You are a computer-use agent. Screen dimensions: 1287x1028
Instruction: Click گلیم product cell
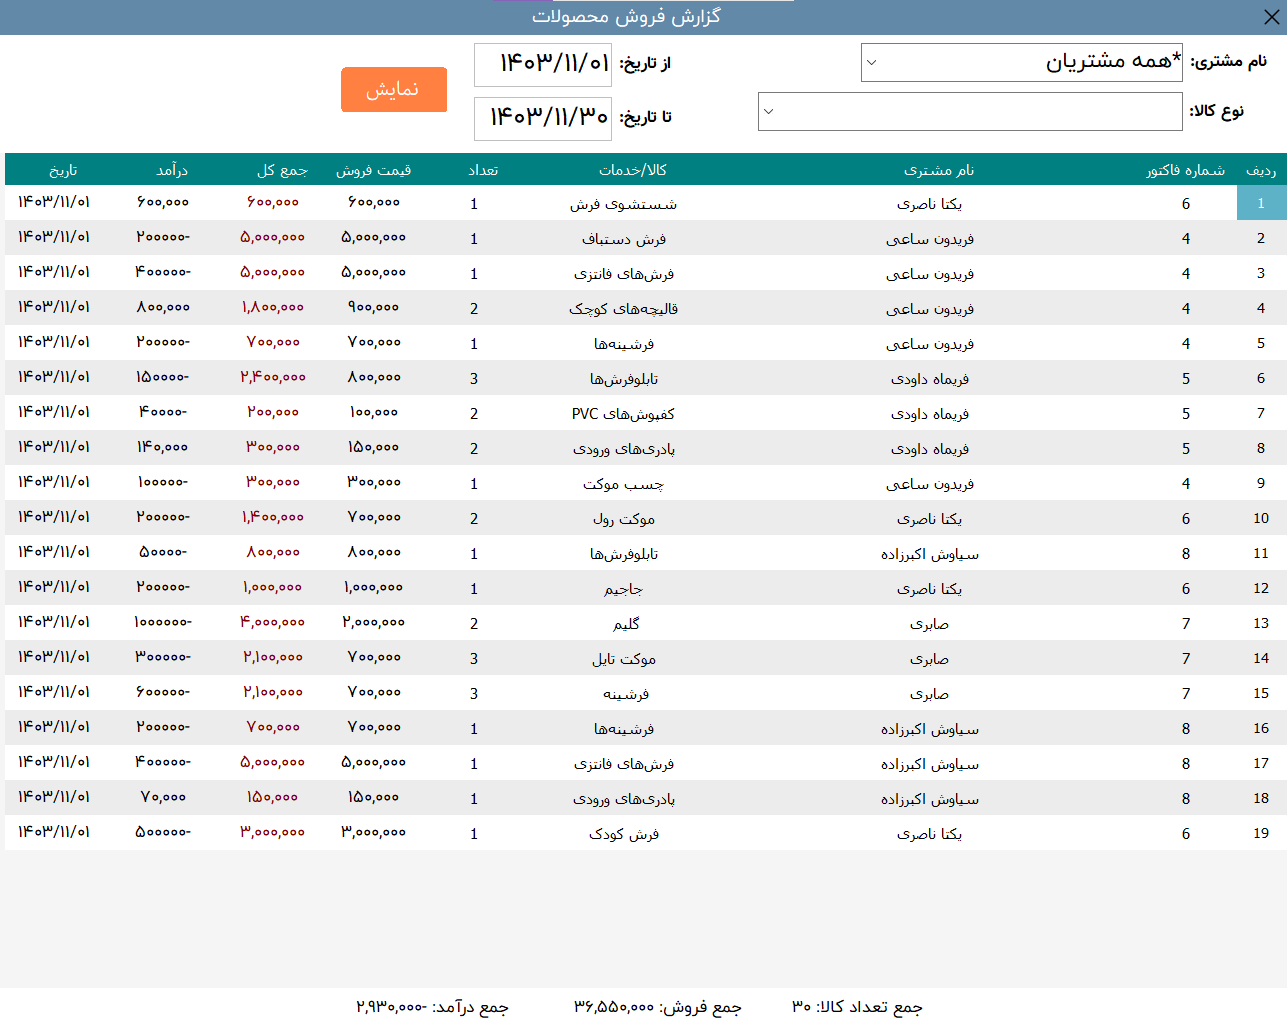(x=626, y=624)
